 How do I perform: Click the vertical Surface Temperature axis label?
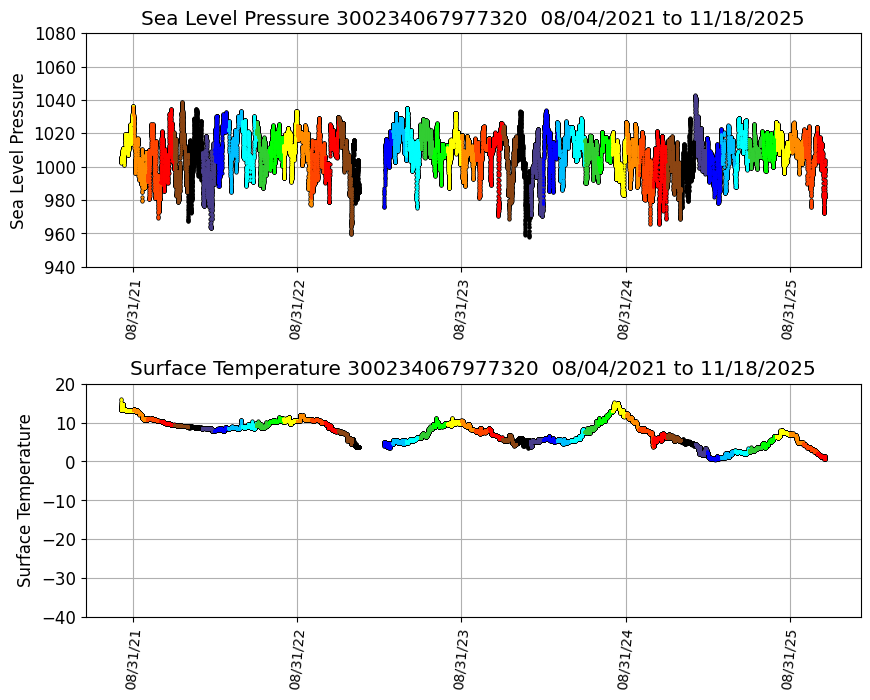[x=24, y=500]
